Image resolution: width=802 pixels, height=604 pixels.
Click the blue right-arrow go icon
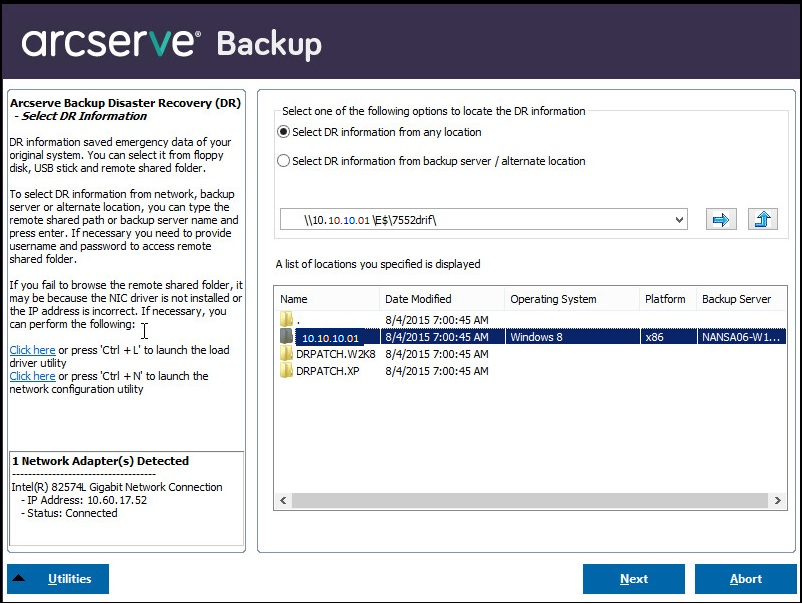(x=721, y=219)
